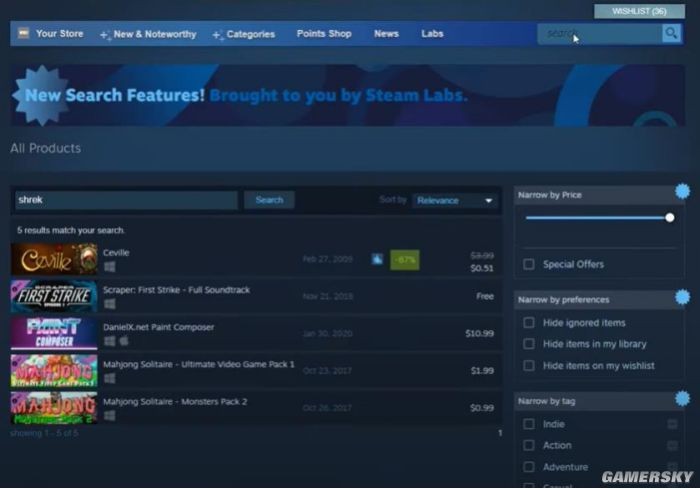The width and height of the screenshot is (700, 489).
Task: Click the shrek search term input field
Action: coord(126,200)
